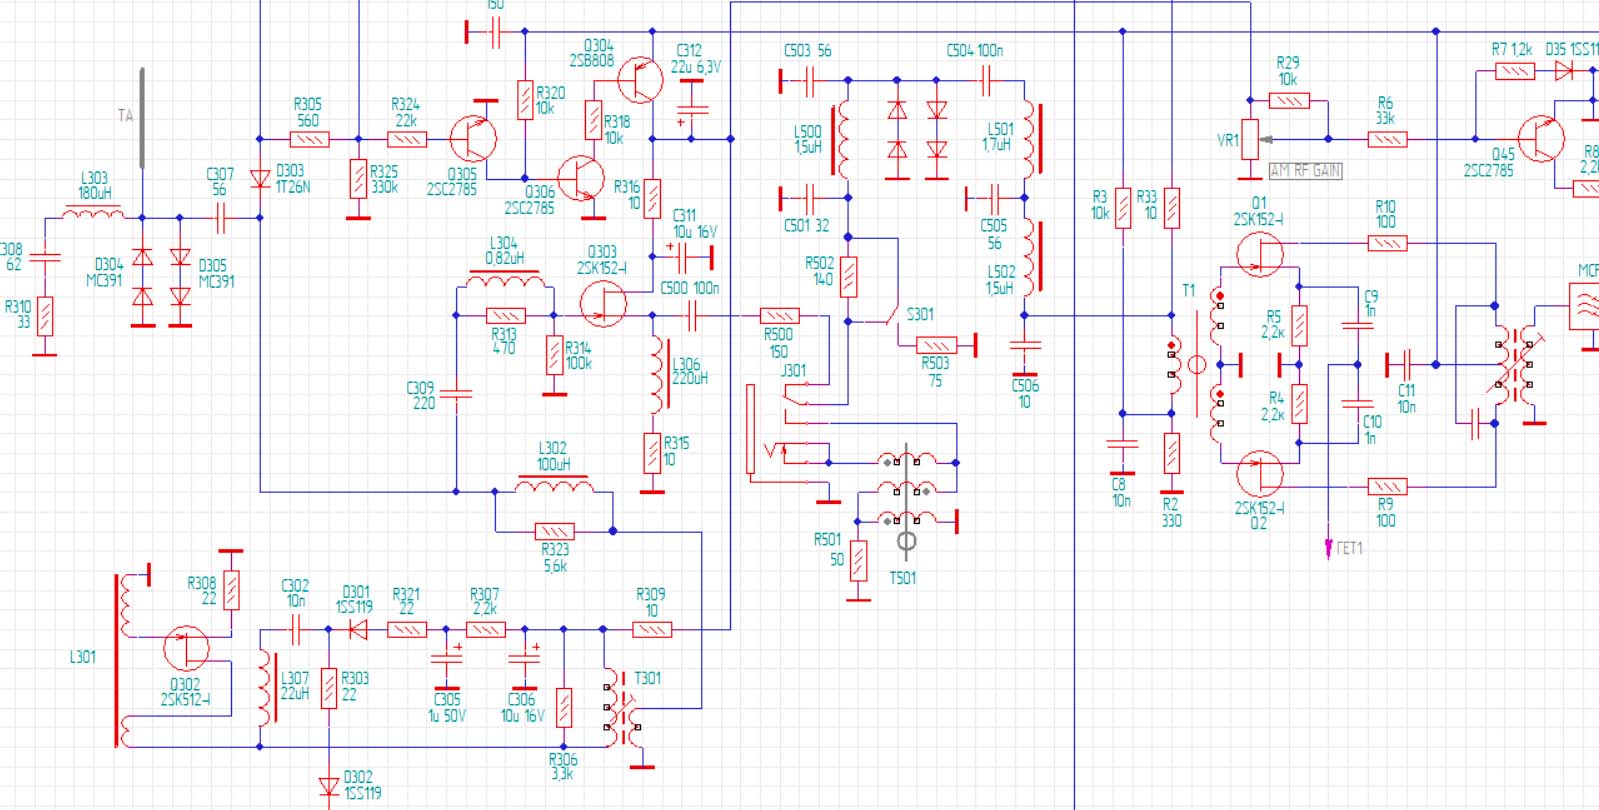1599x810 pixels.
Task: Select the Q303 2SK152-4 FET symbol
Action: (x=603, y=304)
